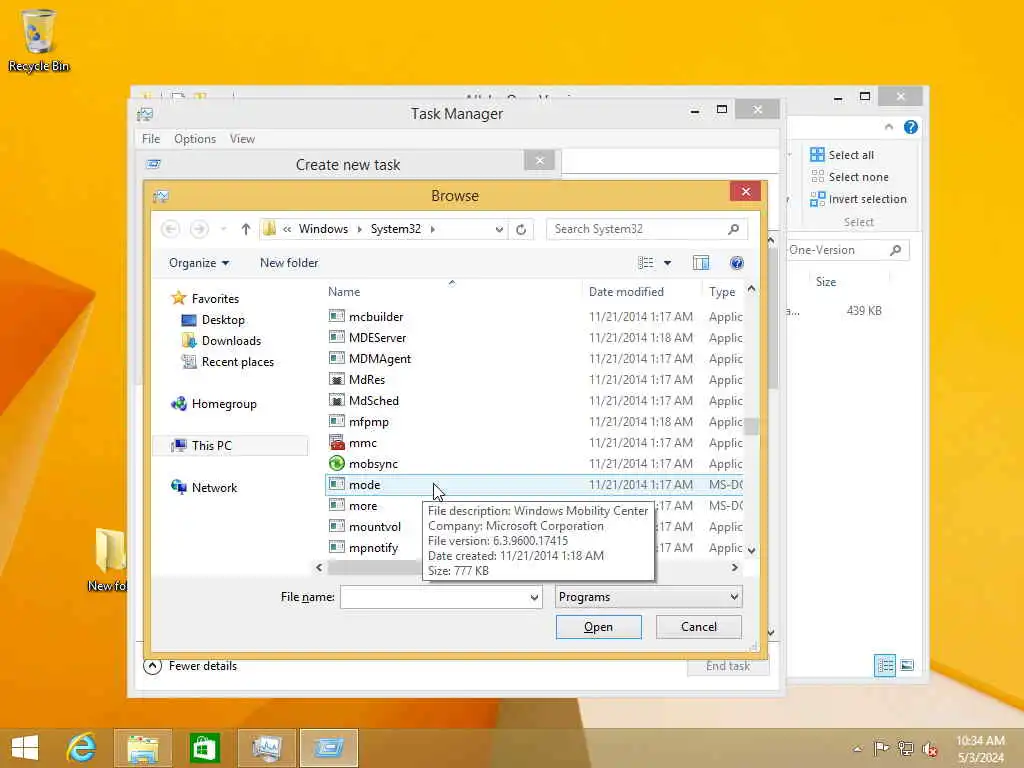1024x768 pixels.
Task: Click the Action Center flag in tray
Action: (x=881, y=748)
